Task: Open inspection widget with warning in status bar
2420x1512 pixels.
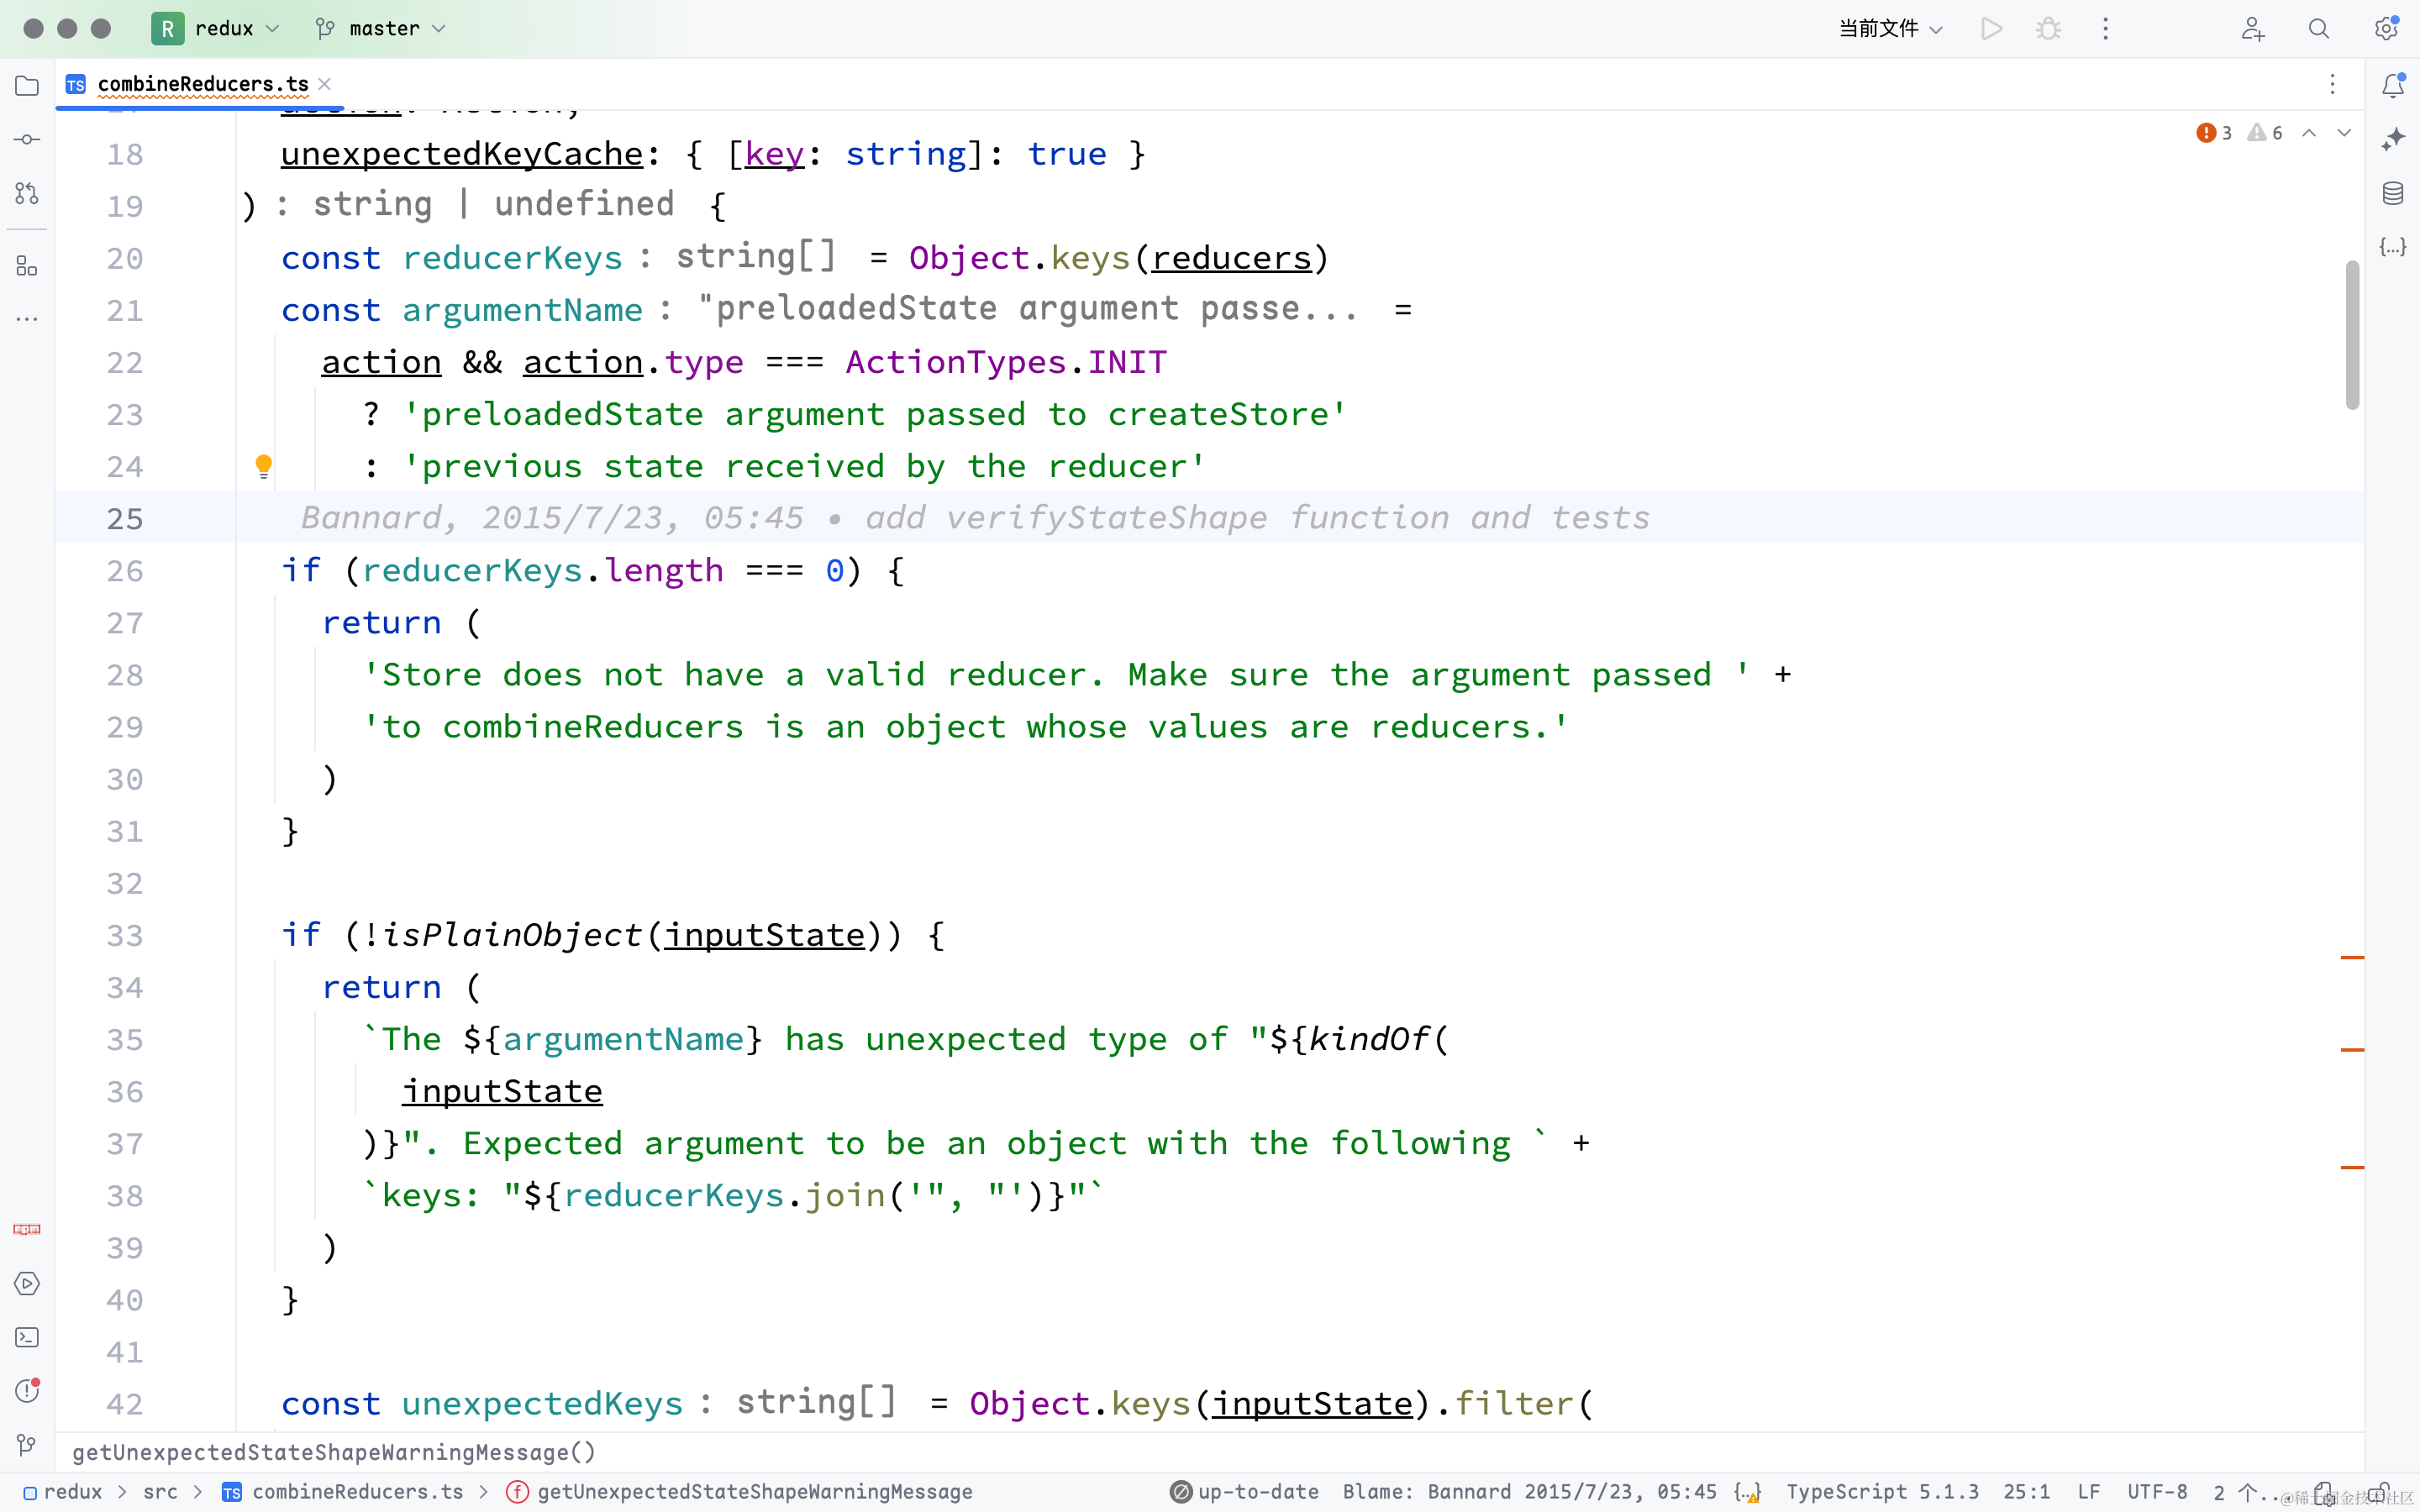Action: click(1747, 1493)
